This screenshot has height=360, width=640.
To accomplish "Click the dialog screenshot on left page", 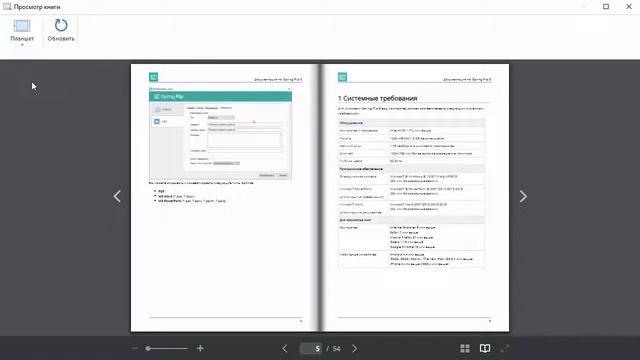I will [x=220, y=133].
